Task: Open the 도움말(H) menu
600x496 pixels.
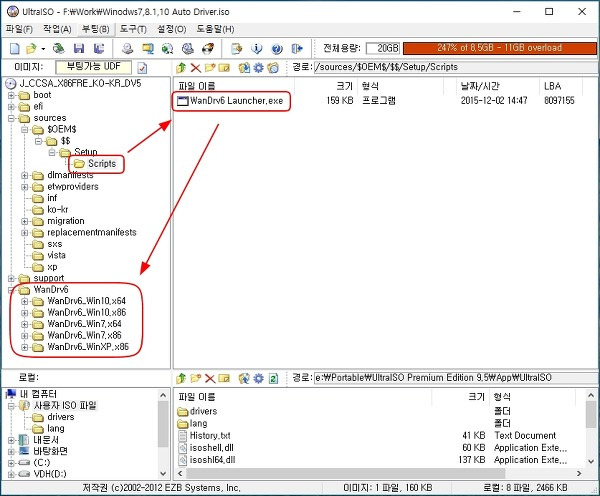Action: [x=215, y=29]
